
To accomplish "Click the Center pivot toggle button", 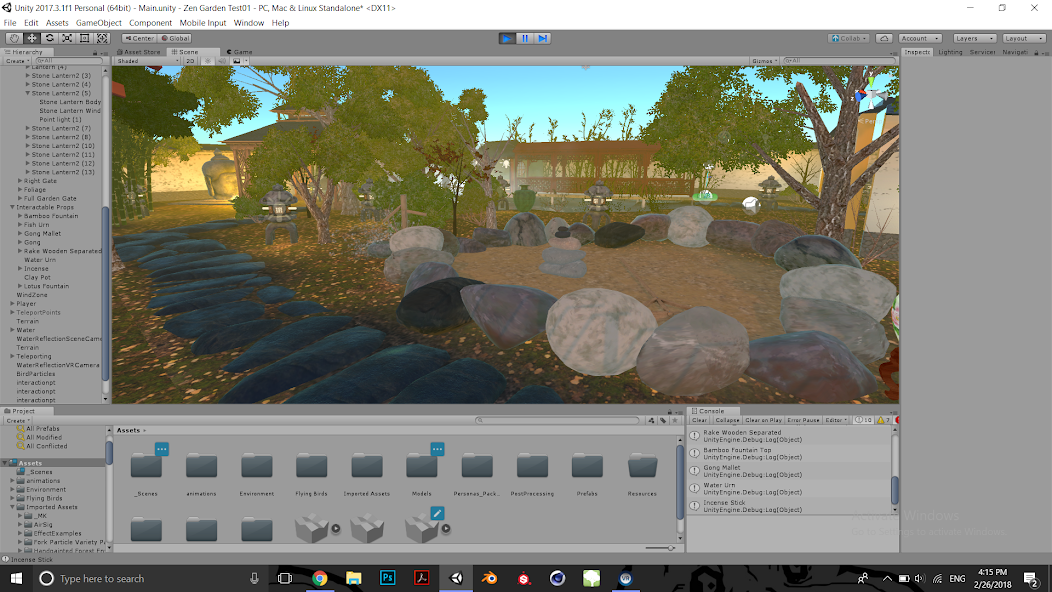I will pyautogui.click(x=140, y=37).
